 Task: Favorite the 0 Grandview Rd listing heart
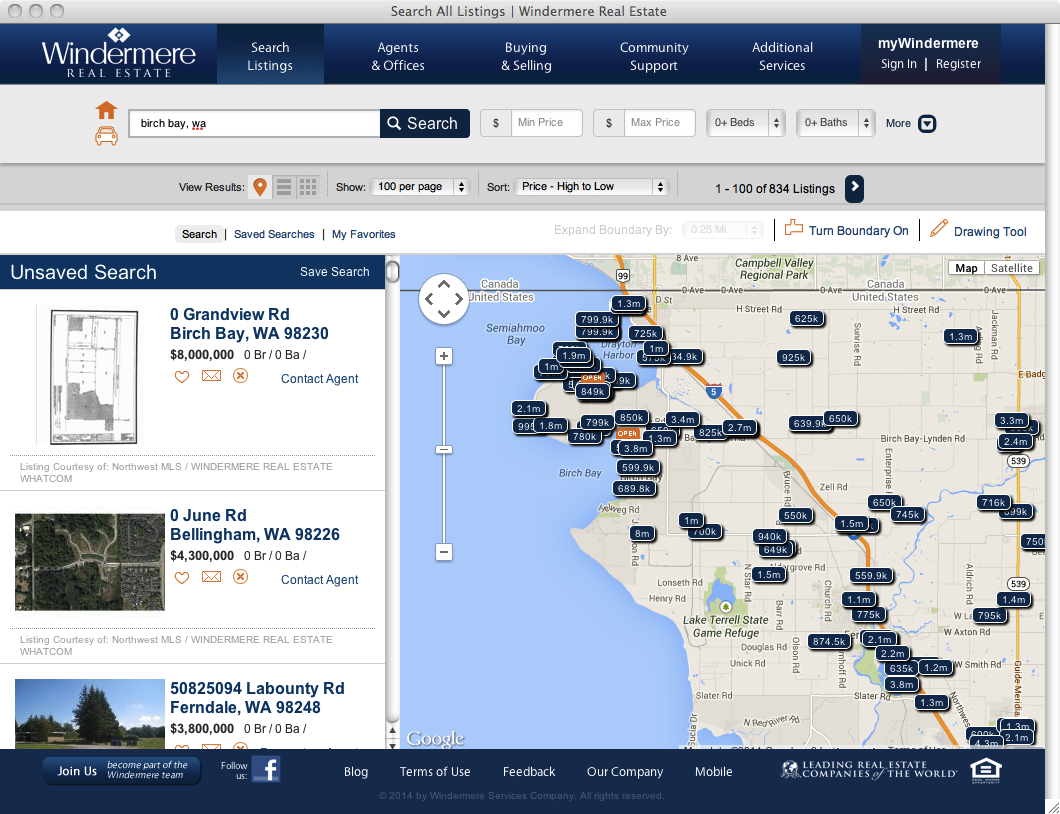click(x=182, y=377)
